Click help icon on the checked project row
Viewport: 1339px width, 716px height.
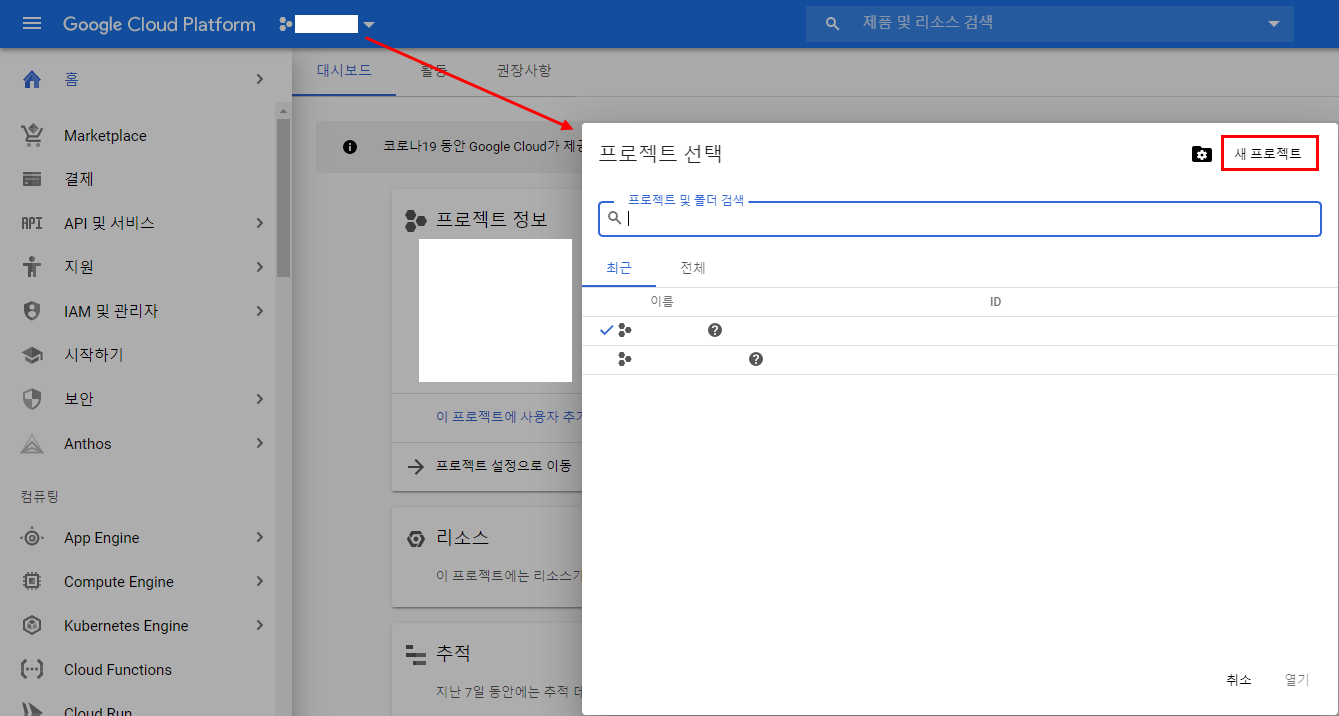click(715, 330)
